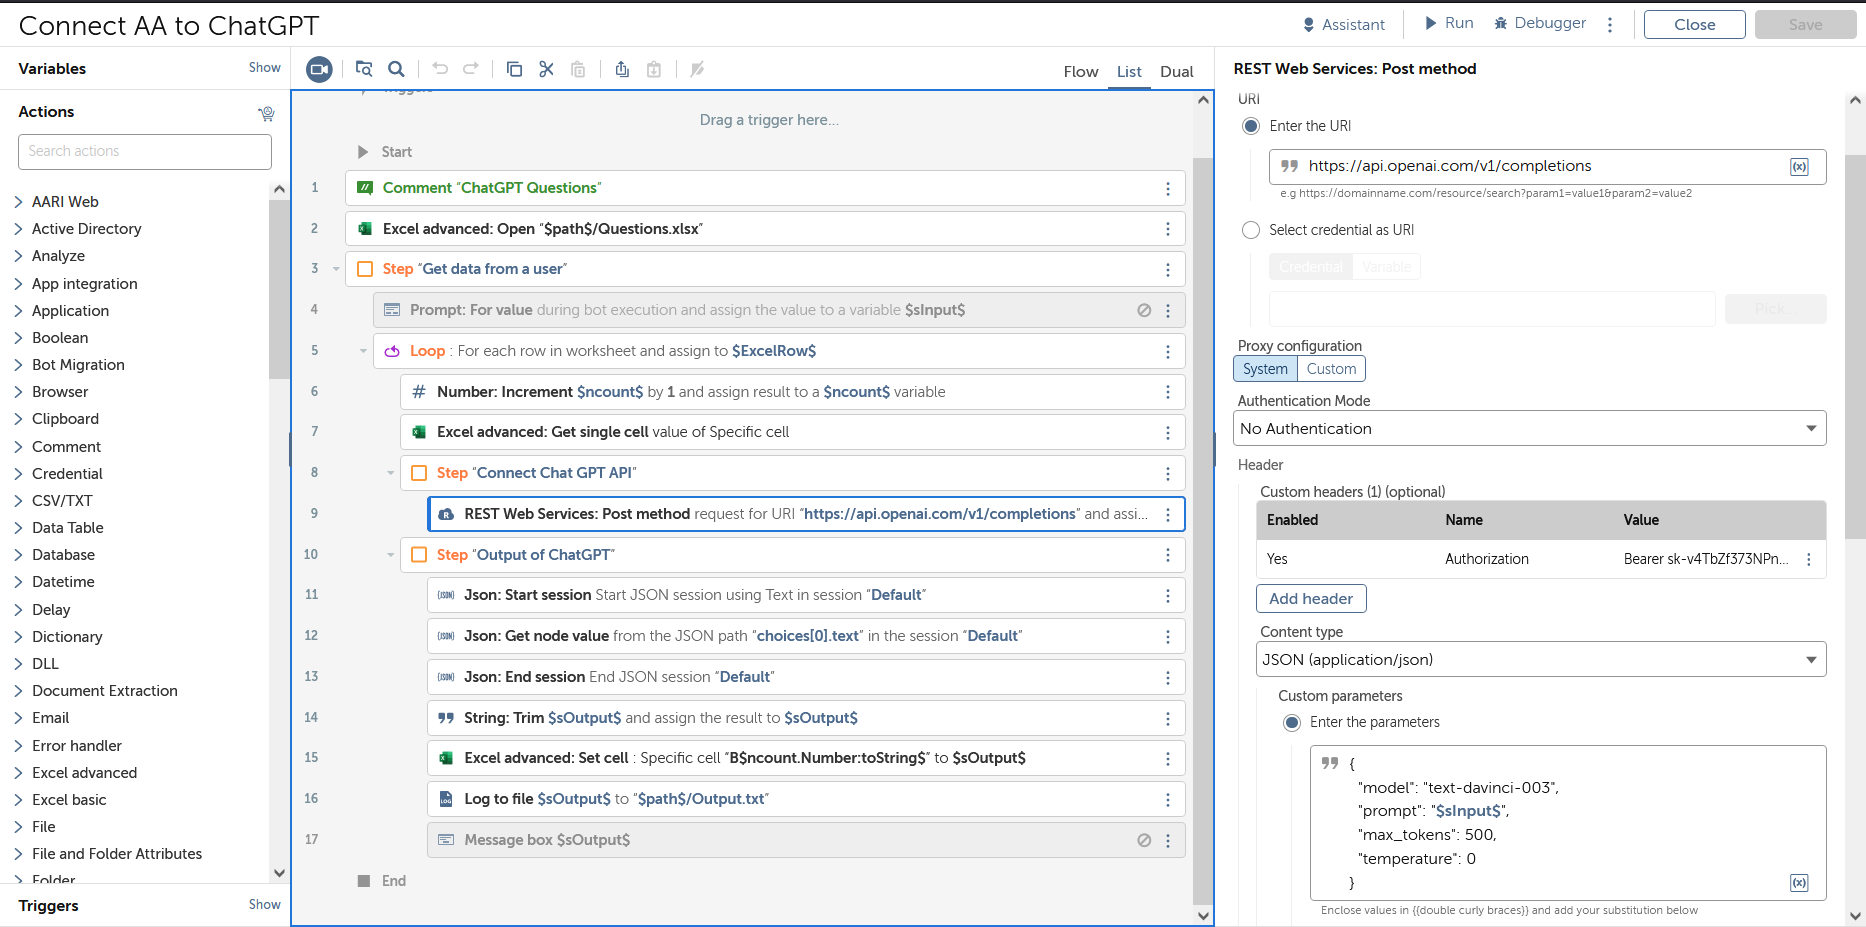Click the scissors cut icon

546,69
